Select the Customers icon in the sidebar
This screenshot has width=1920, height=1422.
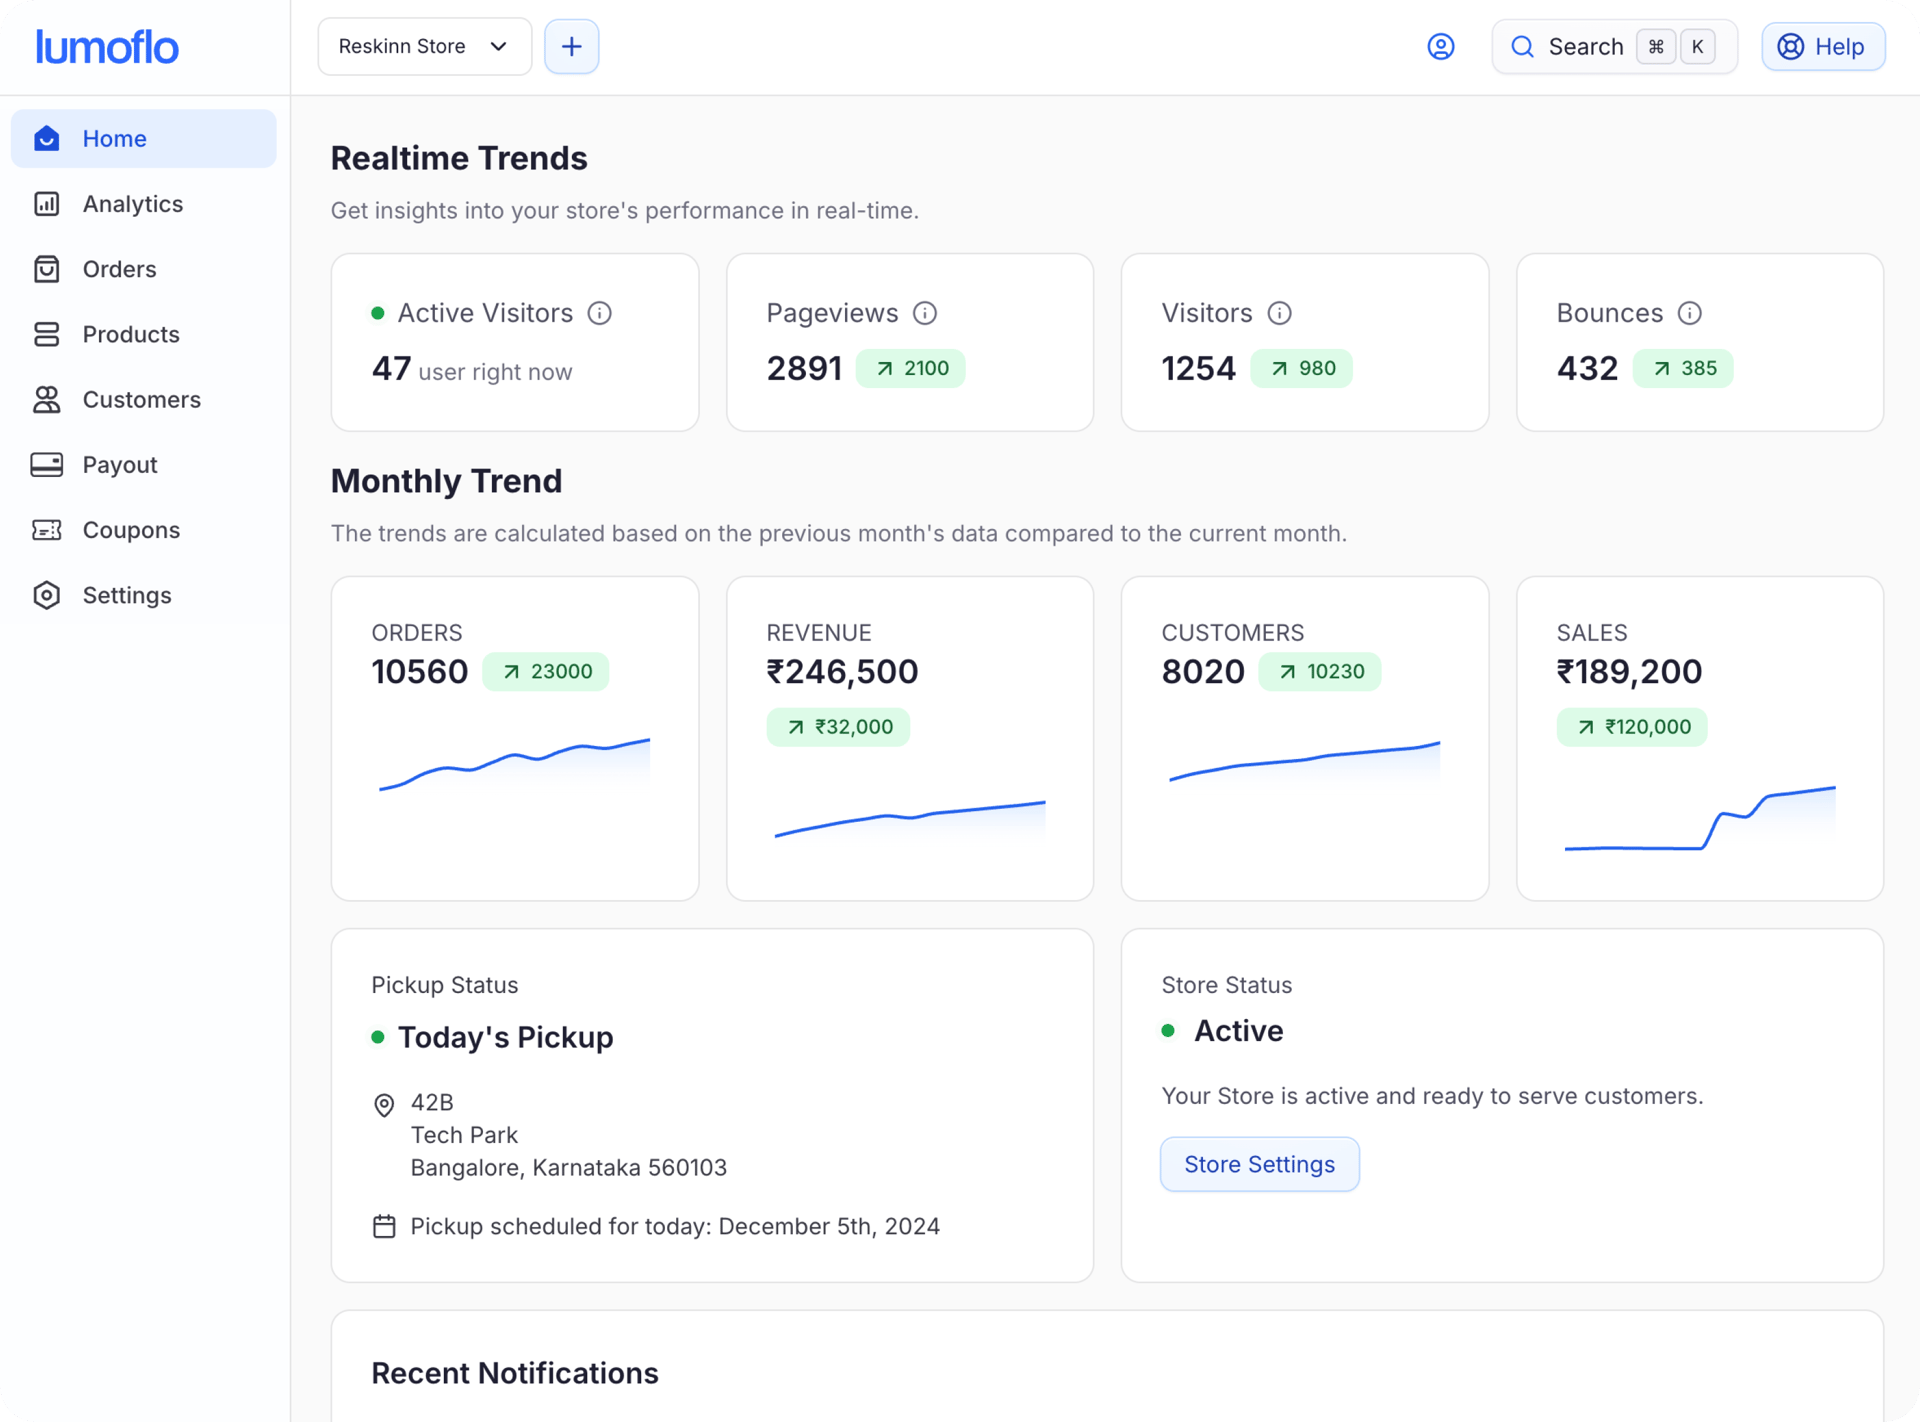(47, 399)
